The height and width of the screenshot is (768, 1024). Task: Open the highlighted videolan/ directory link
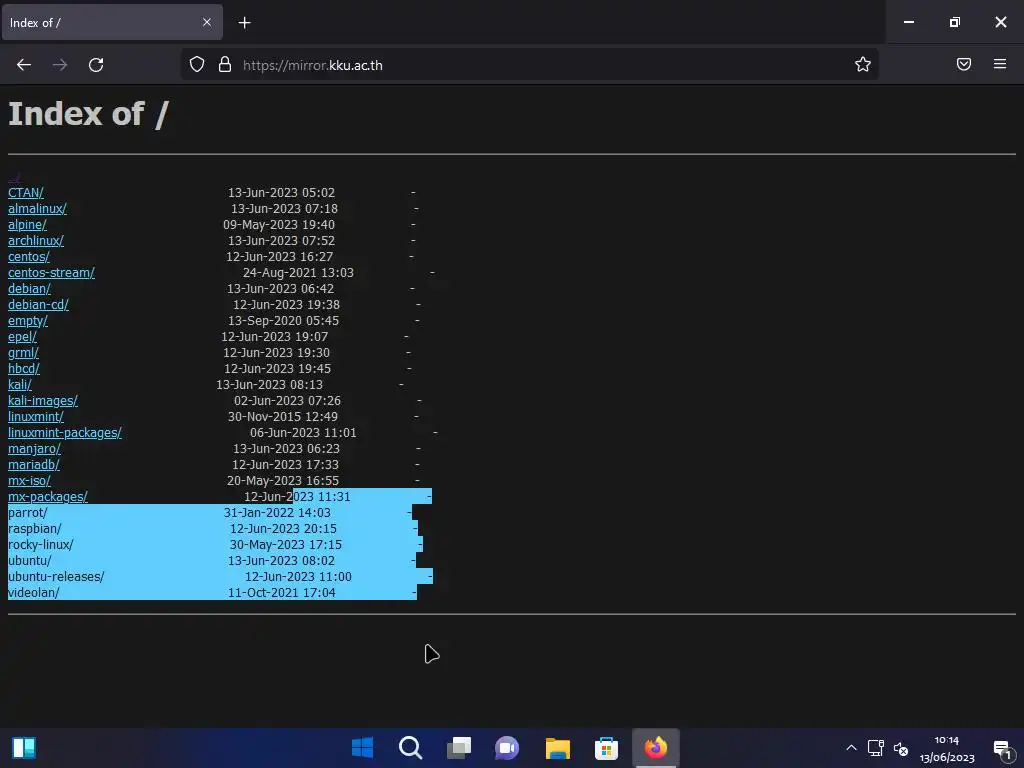(34, 592)
